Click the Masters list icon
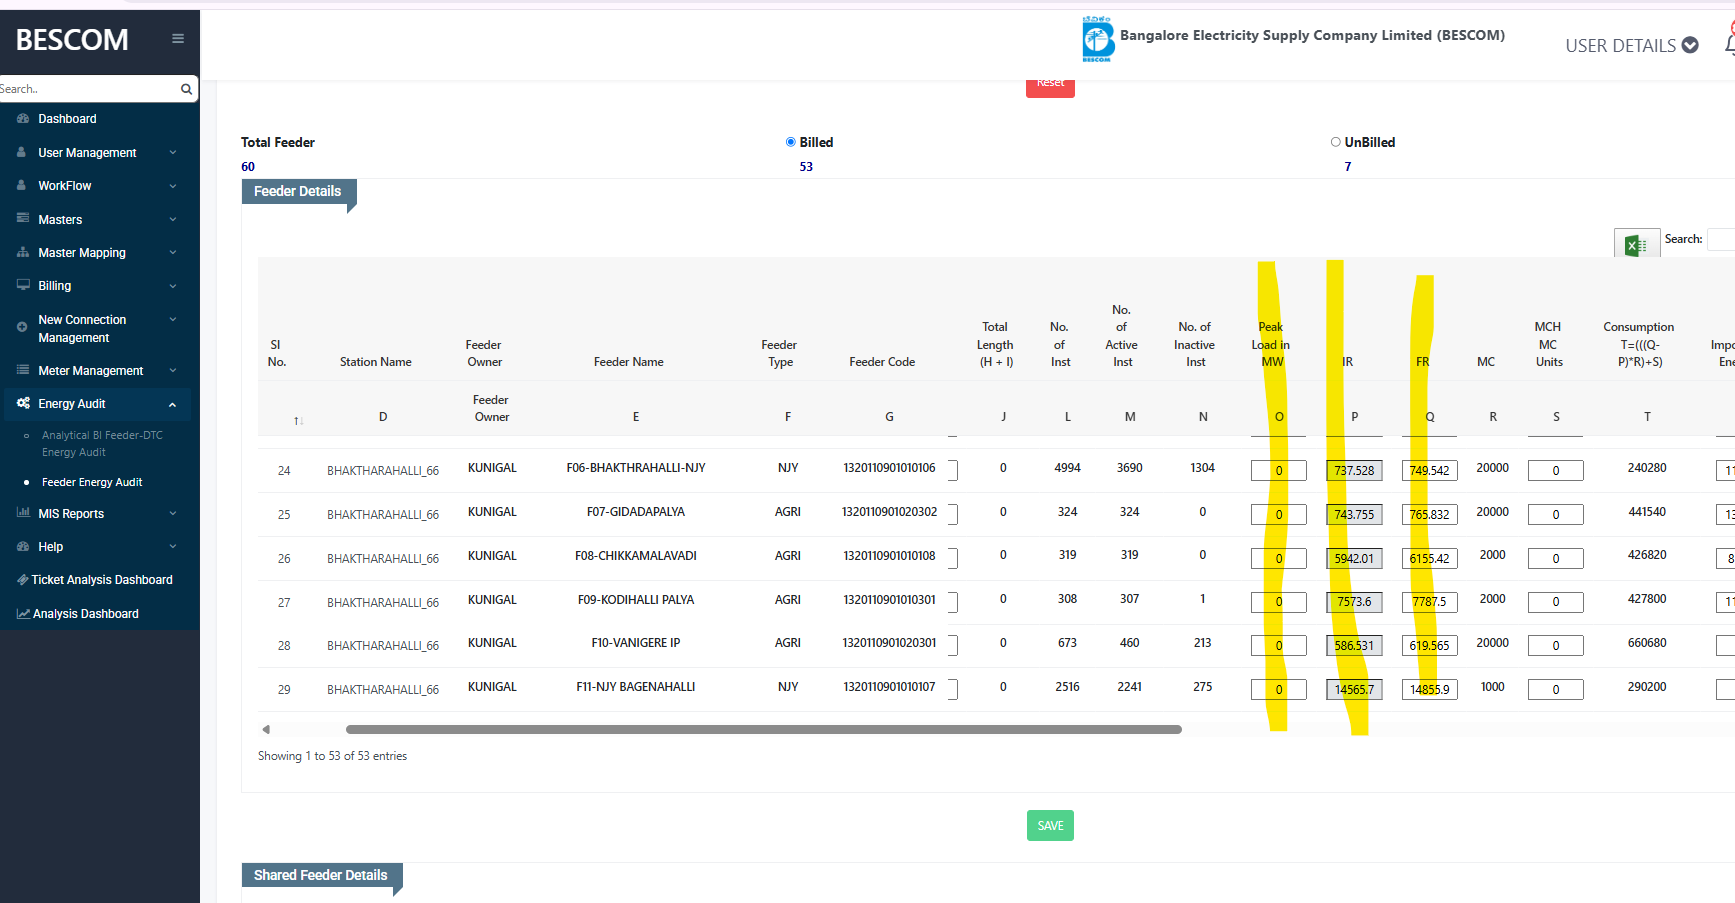 pyautogui.click(x=23, y=218)
